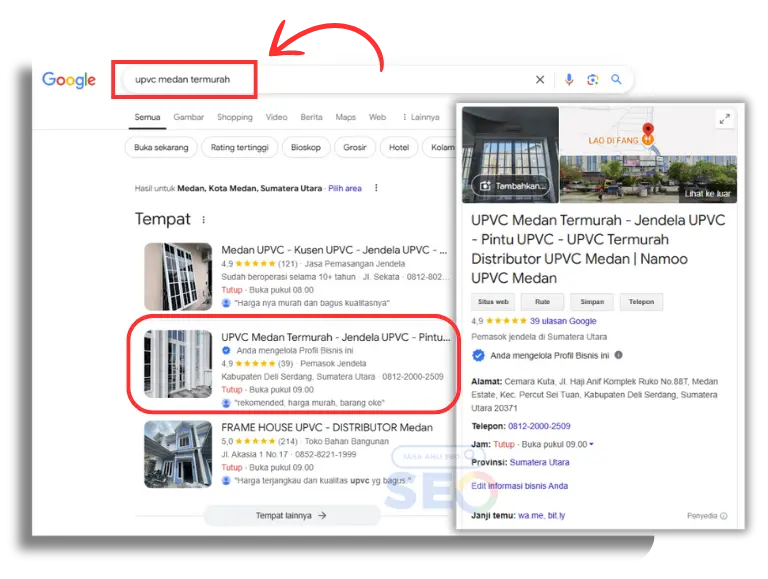768x579 pixels.
Task: Switch to the Gambar tab
Action: (189, 117)
